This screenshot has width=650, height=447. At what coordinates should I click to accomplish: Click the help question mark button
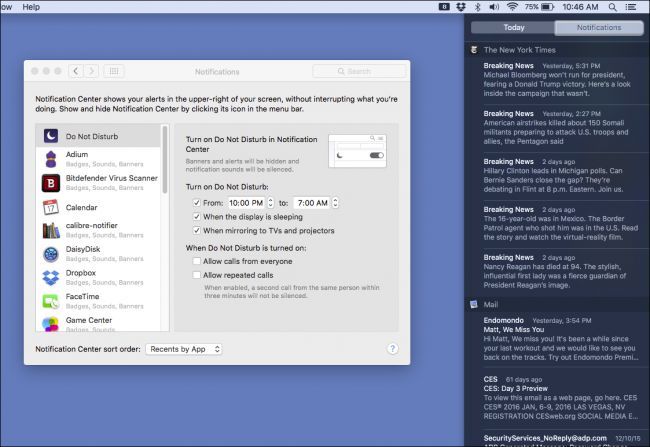(x=392, y=349)
